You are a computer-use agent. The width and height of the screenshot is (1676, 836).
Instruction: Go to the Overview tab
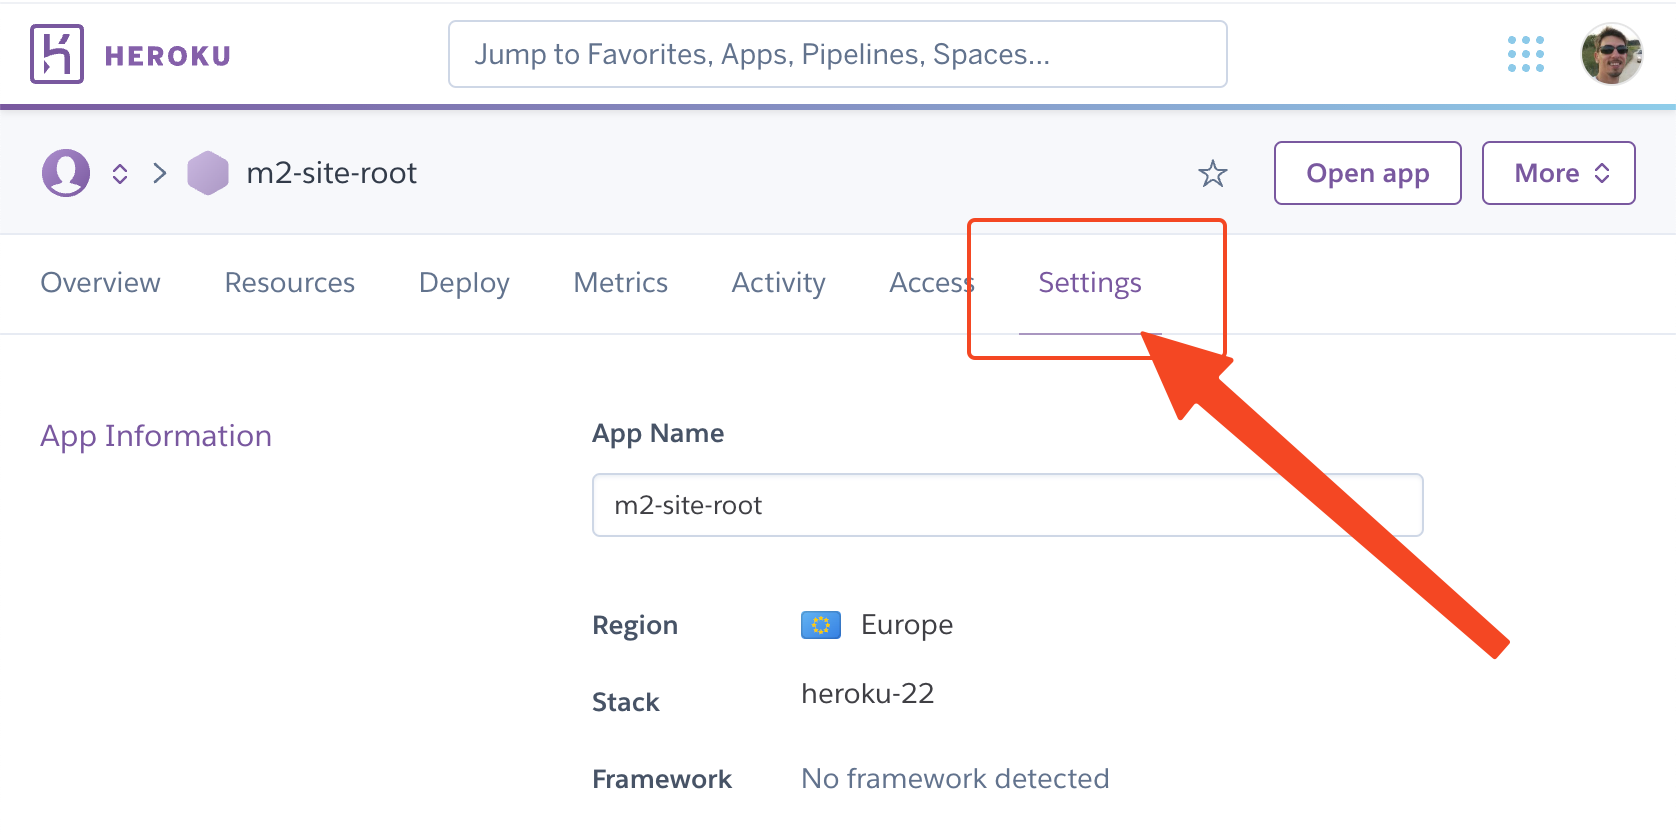pos(100,283)
